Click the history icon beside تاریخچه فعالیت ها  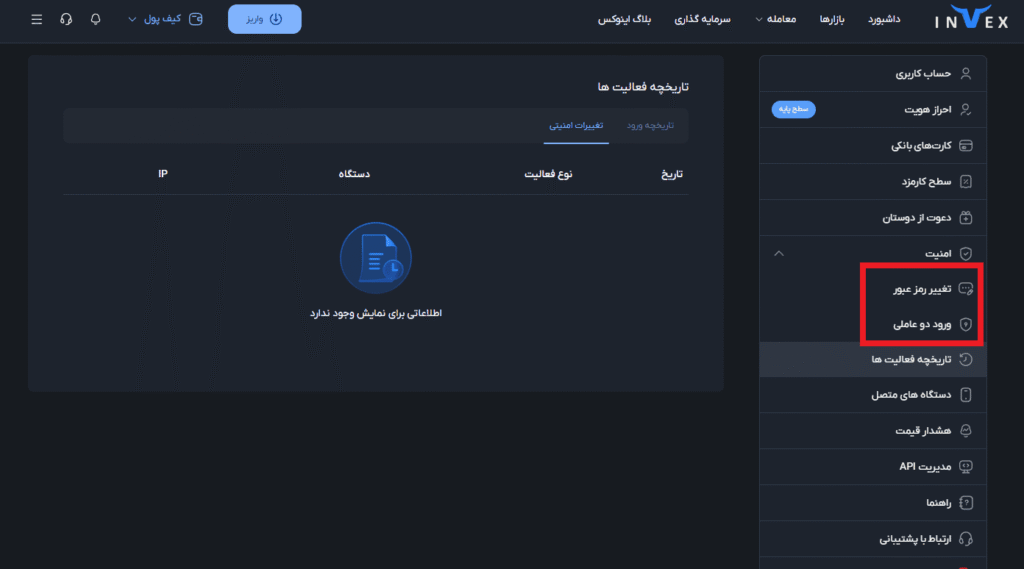966,359
